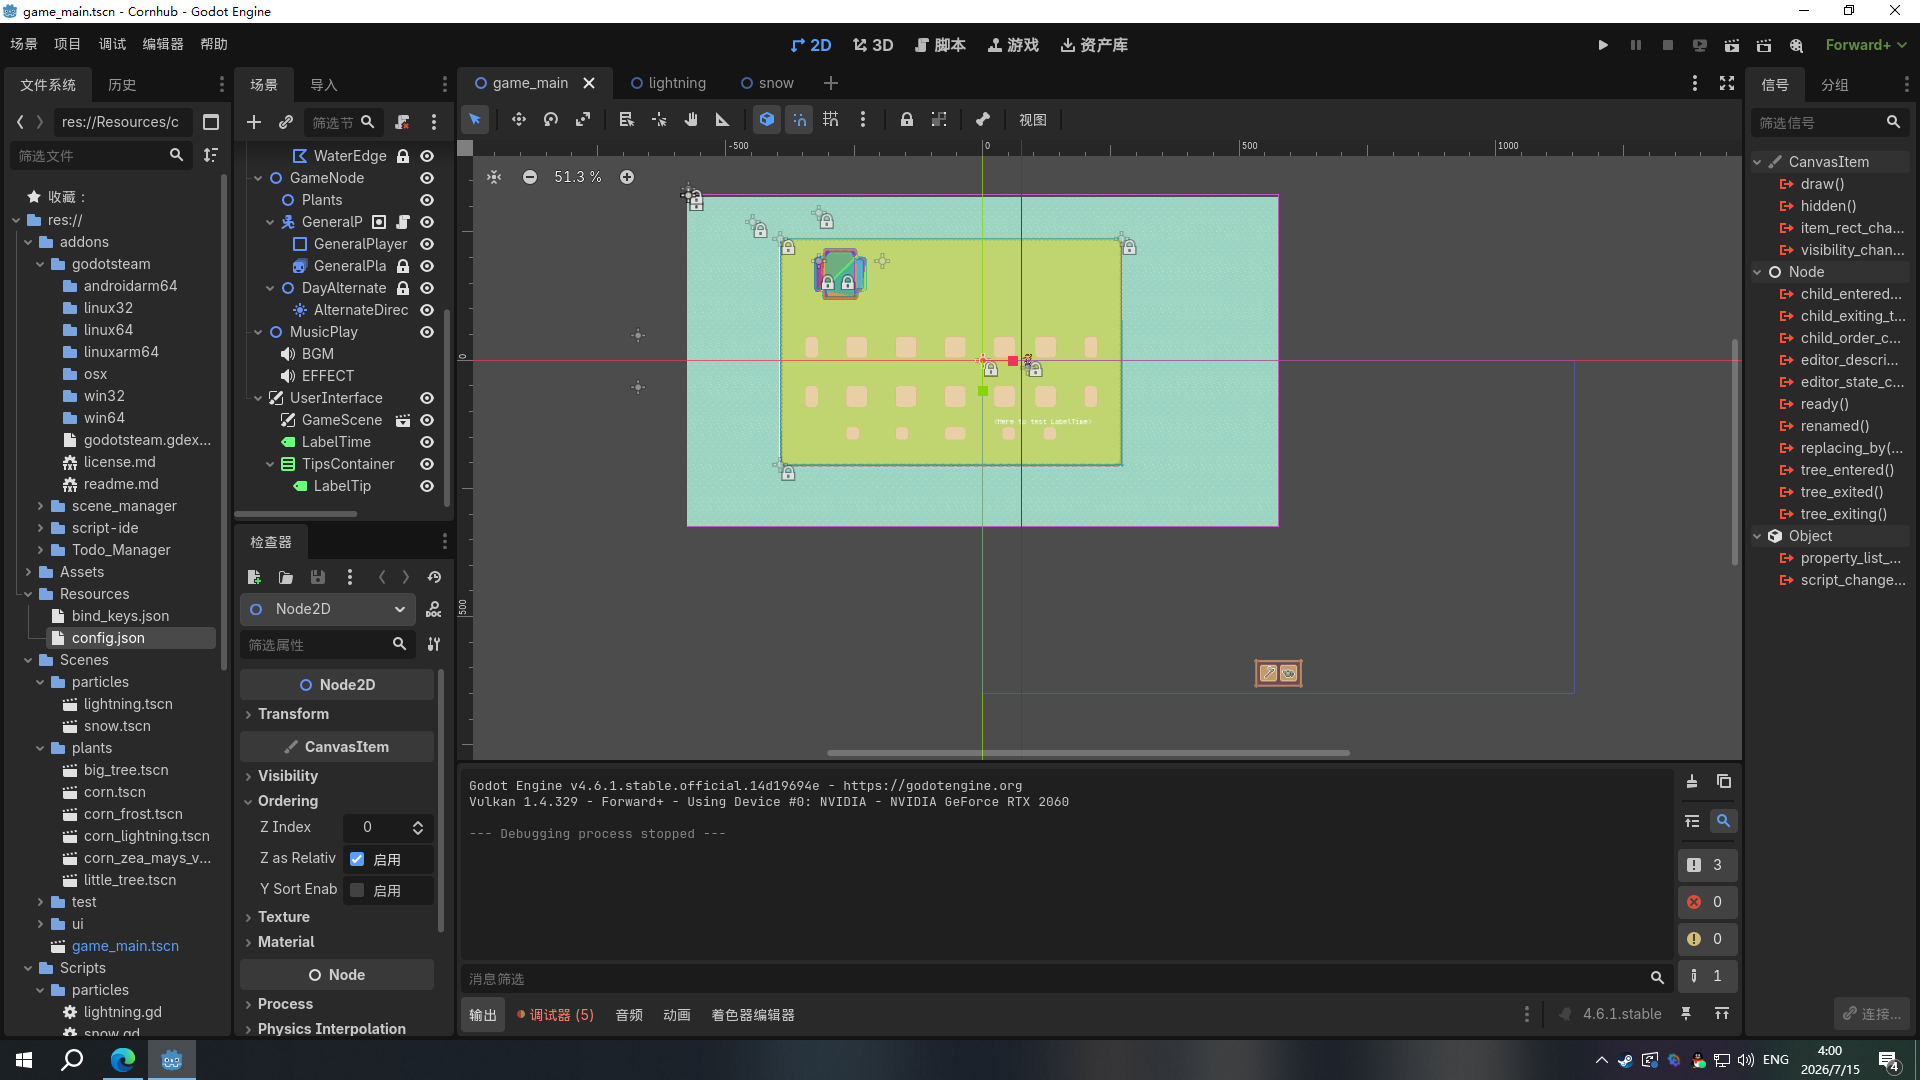Collapse the MusicPlay node in scene tree
Image resolution: width=1920 pixels, height=1080 pixels.
point(258,332)
